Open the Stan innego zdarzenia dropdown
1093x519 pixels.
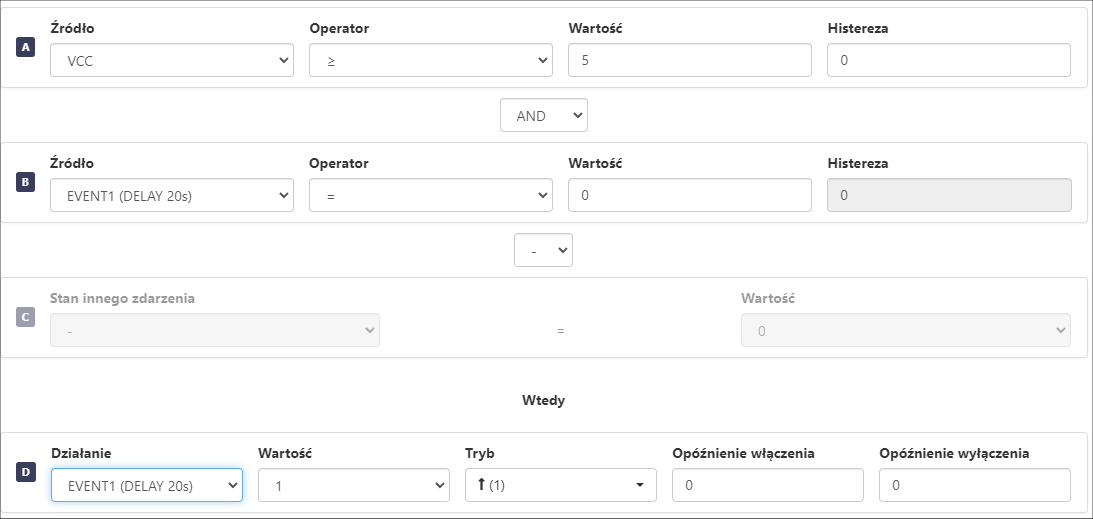(215, 330)
